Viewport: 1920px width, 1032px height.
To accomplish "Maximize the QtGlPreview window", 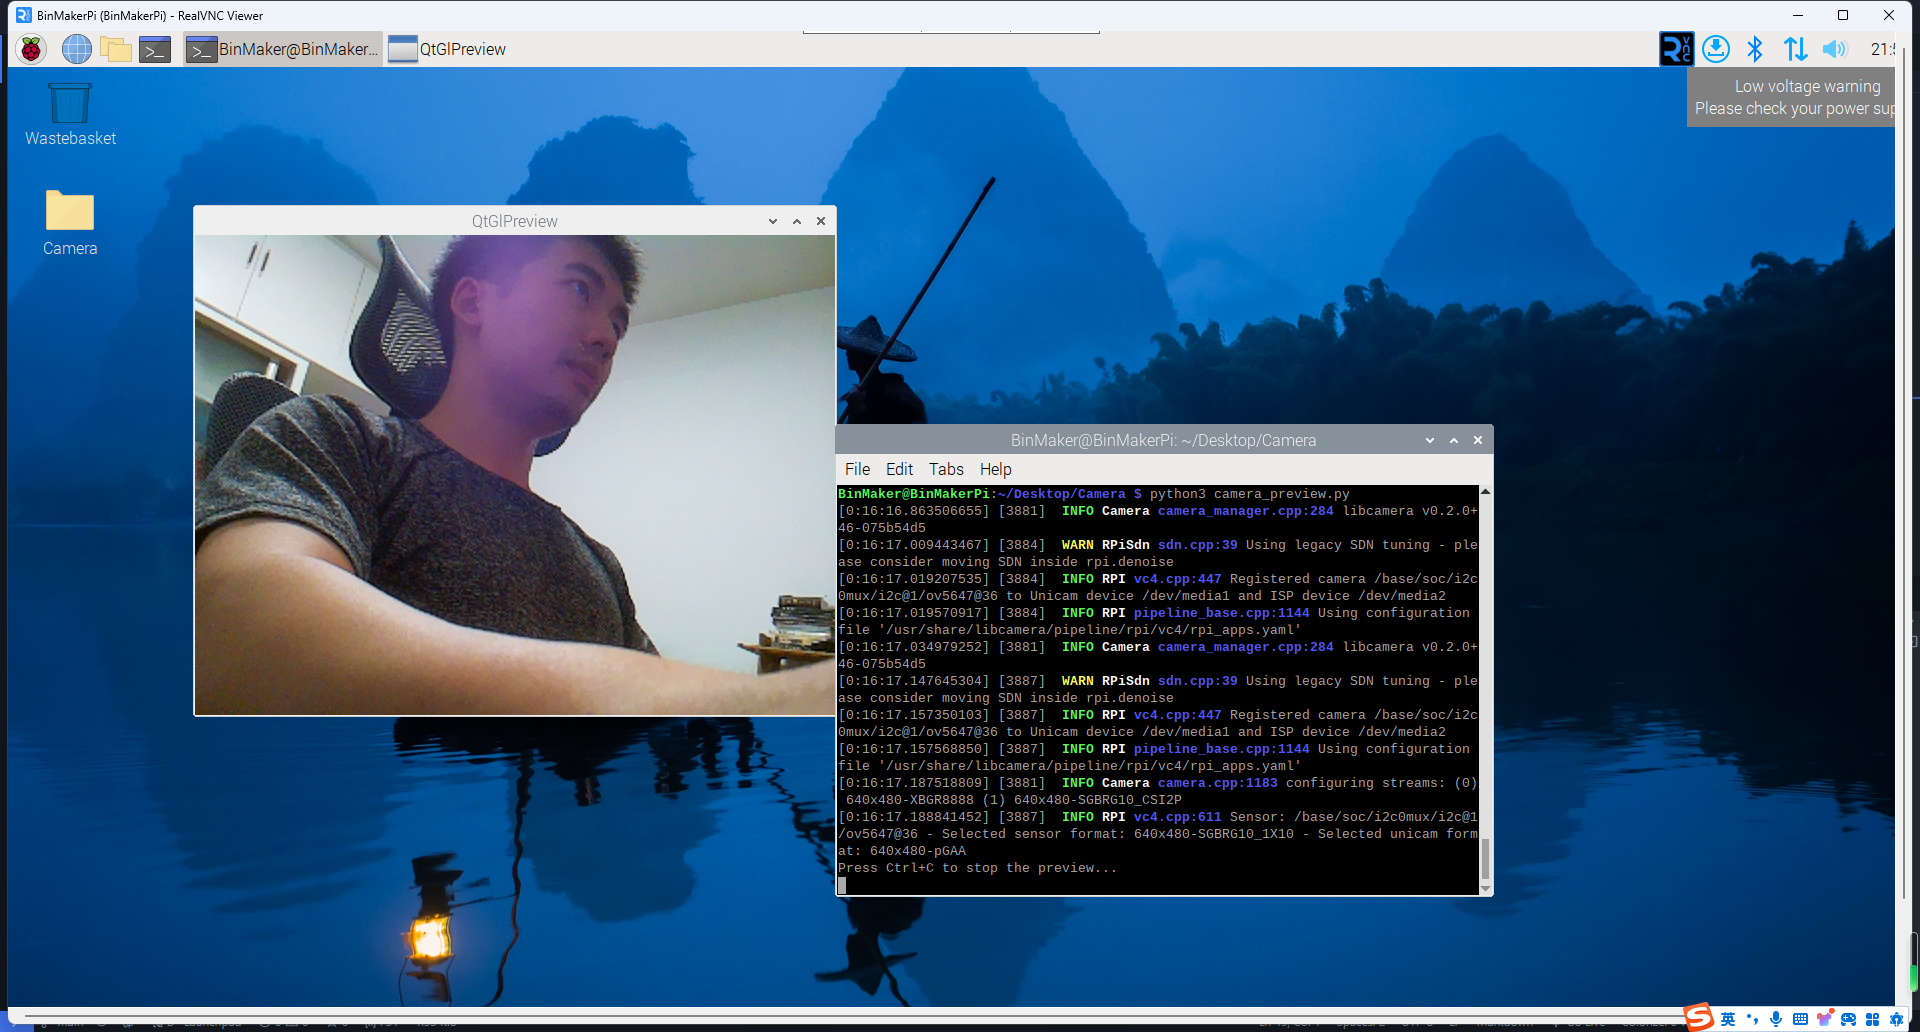I will click(x=797, y=221).
